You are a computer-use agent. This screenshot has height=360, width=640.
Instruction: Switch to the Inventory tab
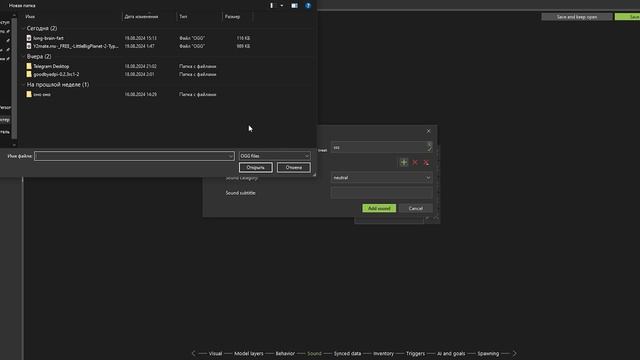pyautogui.click(x=383, y=353)
